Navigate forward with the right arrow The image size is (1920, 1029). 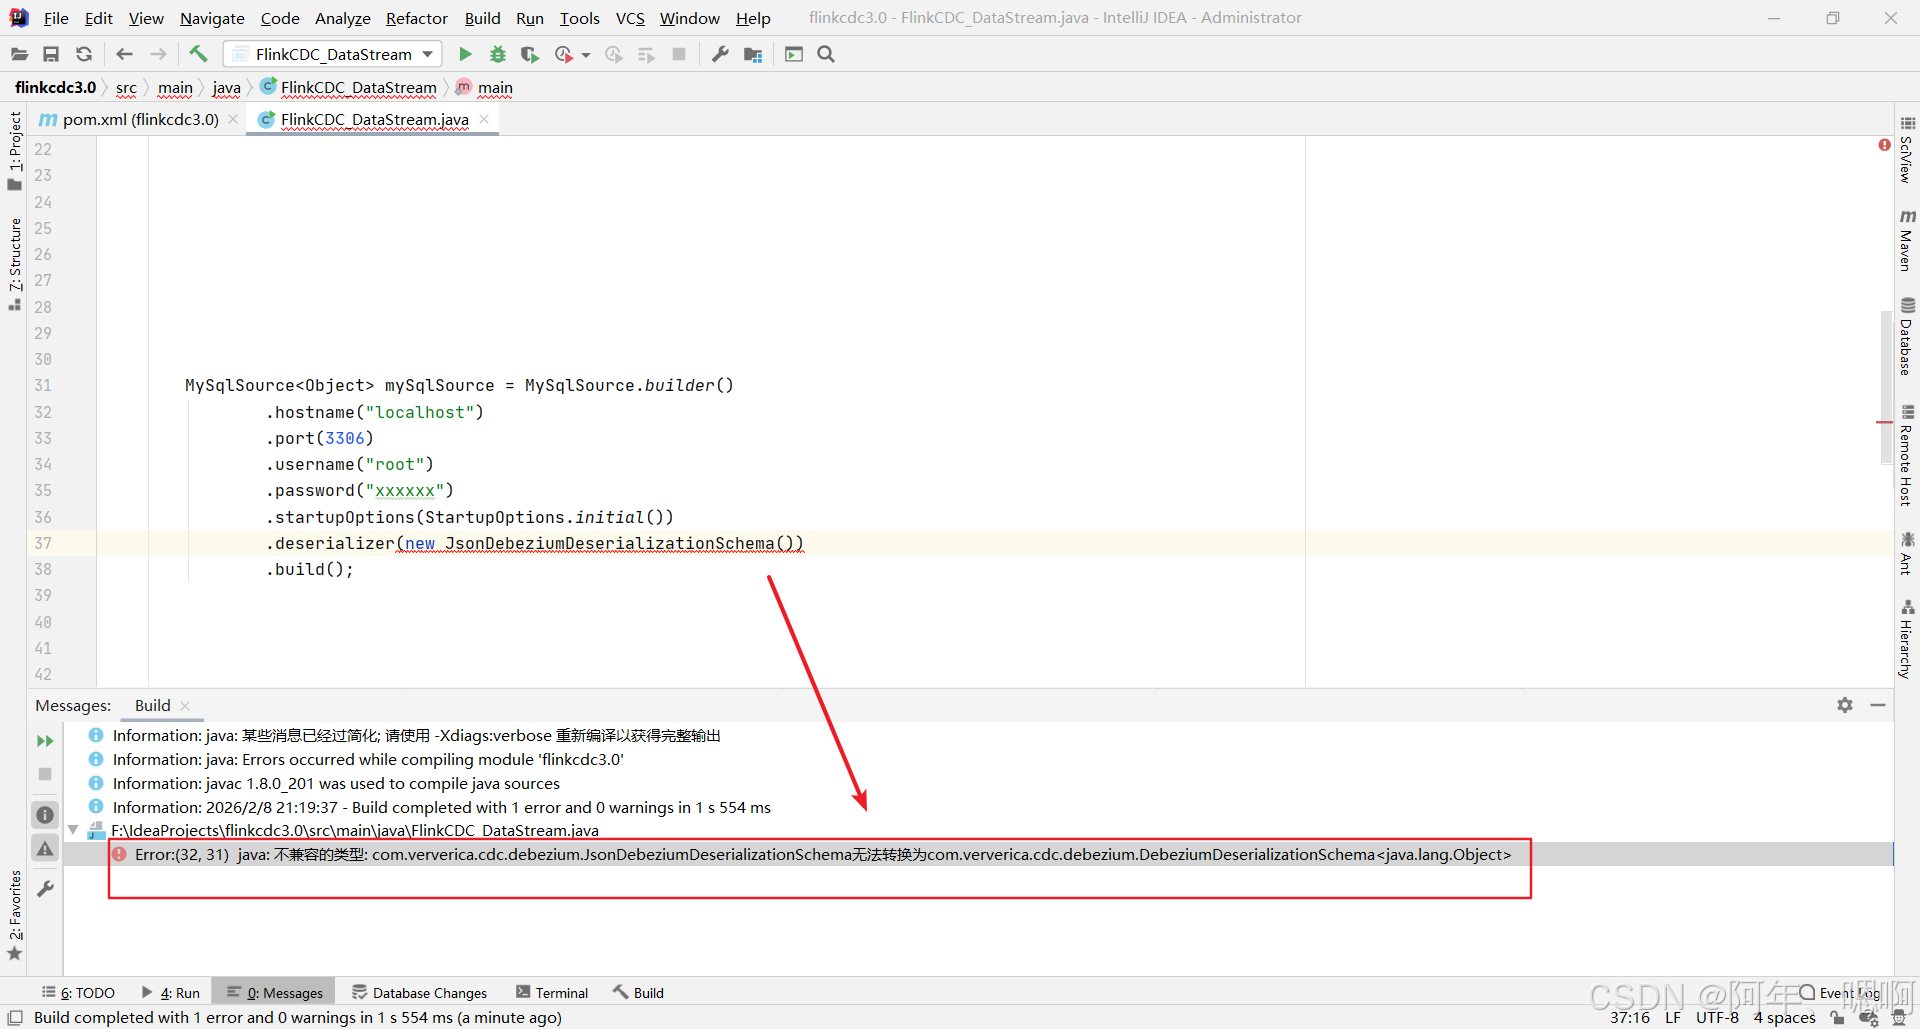[158, 54]
